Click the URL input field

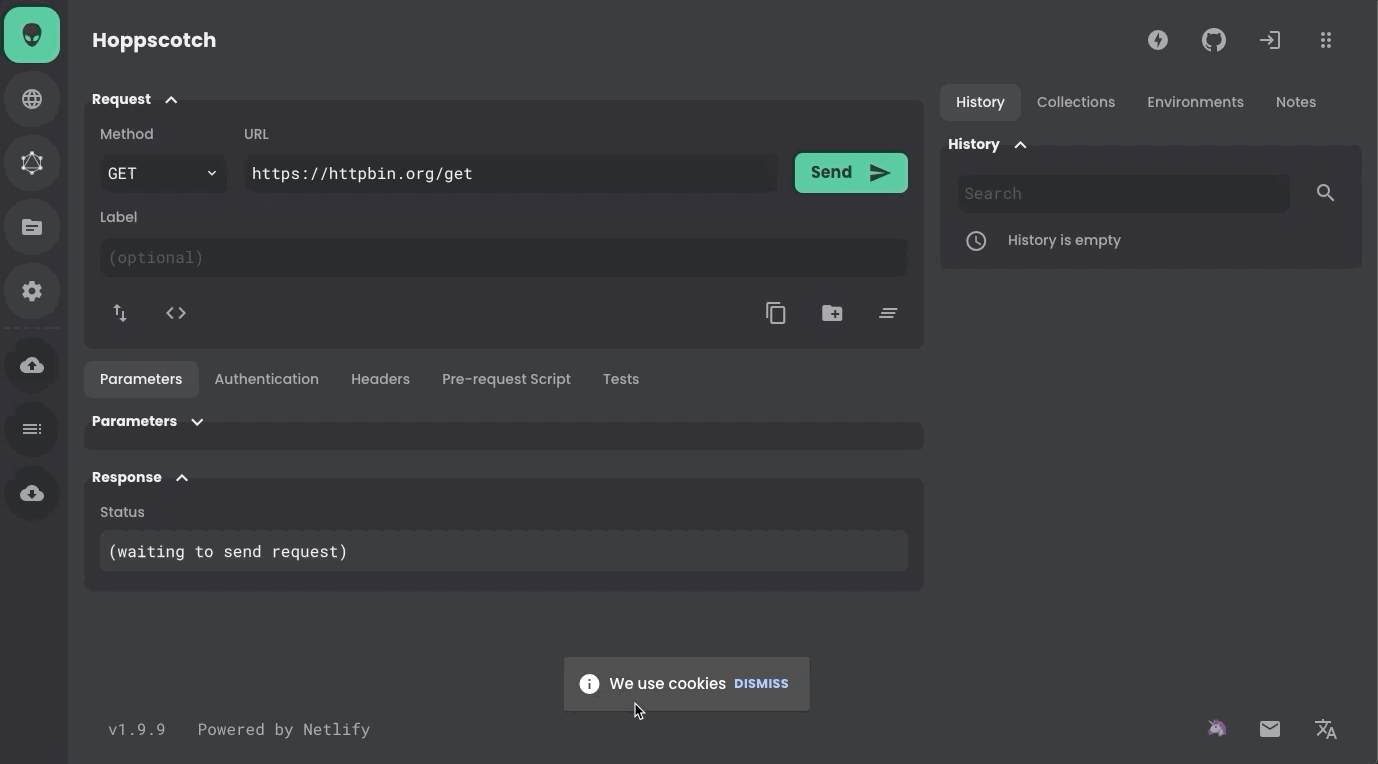[511, 173]
